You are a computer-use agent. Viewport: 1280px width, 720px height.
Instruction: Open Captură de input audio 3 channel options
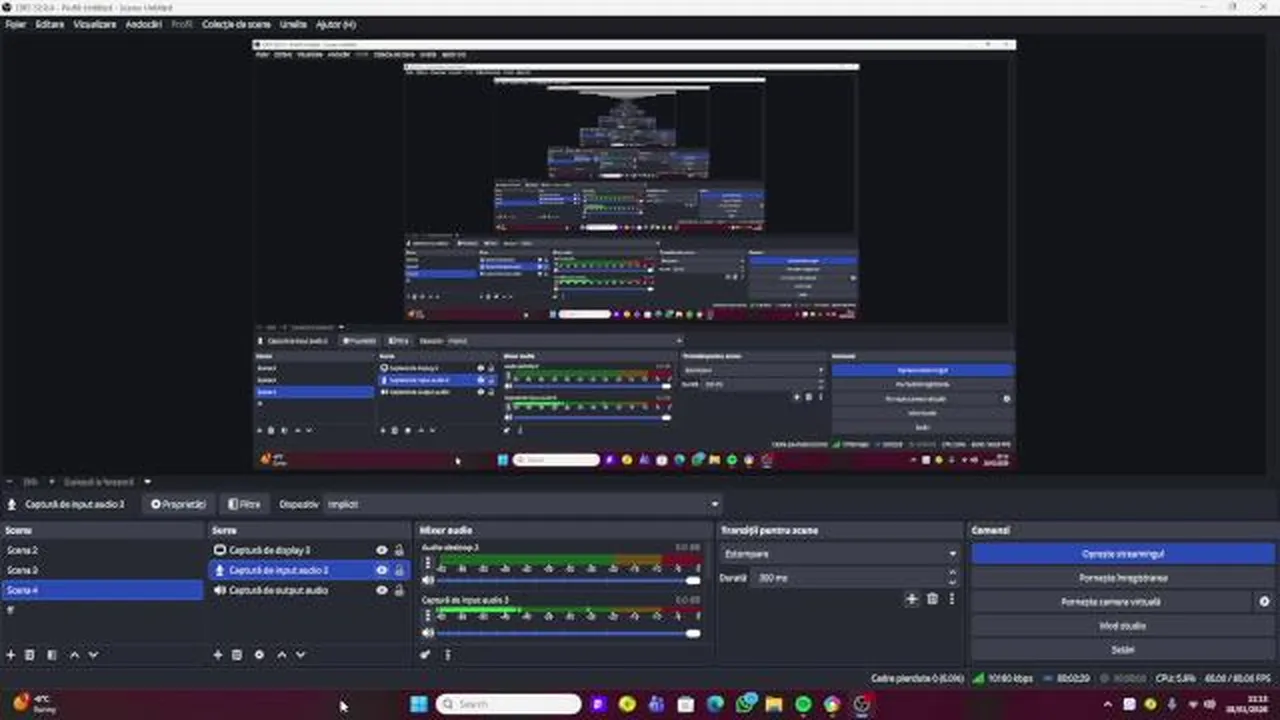pyautogui.click(x=428, y=616)
